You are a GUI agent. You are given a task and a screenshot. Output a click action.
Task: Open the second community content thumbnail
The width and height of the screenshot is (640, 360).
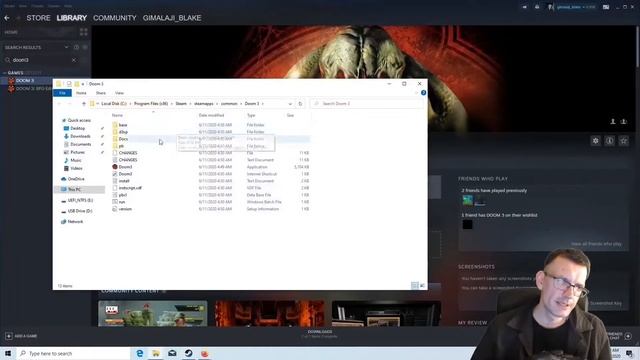(269, 313)
